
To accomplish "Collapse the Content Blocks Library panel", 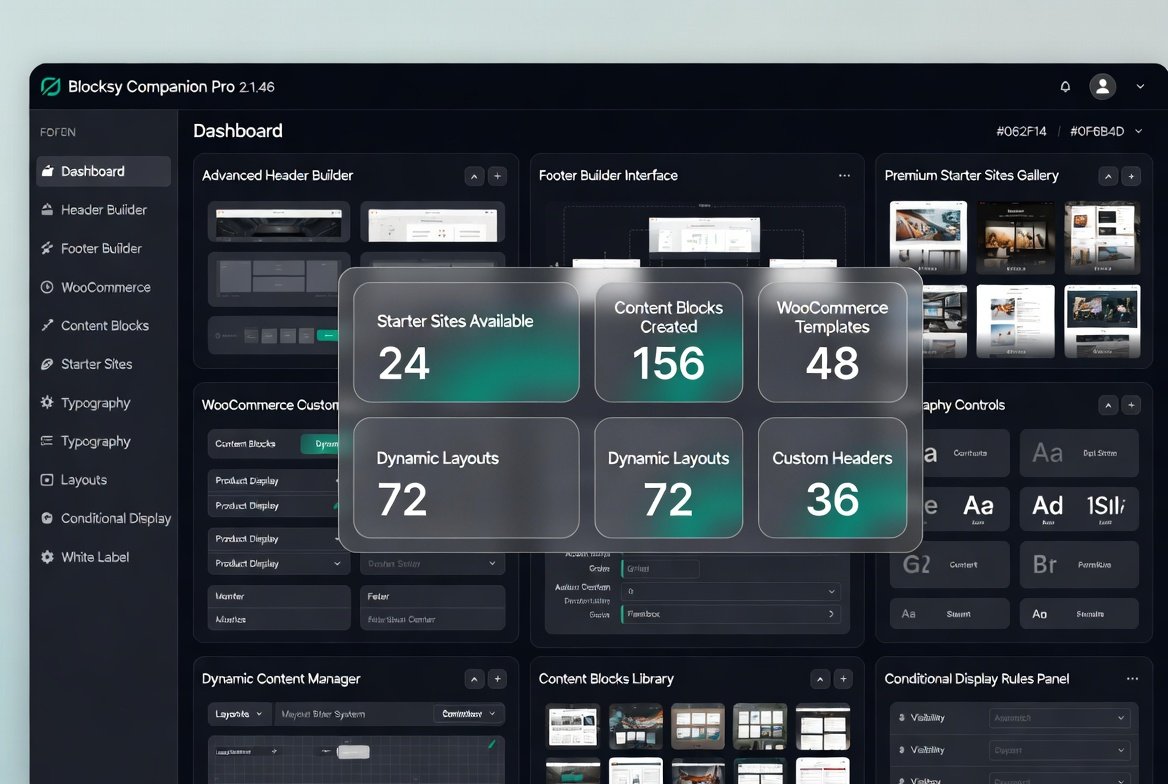I will point(819,679).
